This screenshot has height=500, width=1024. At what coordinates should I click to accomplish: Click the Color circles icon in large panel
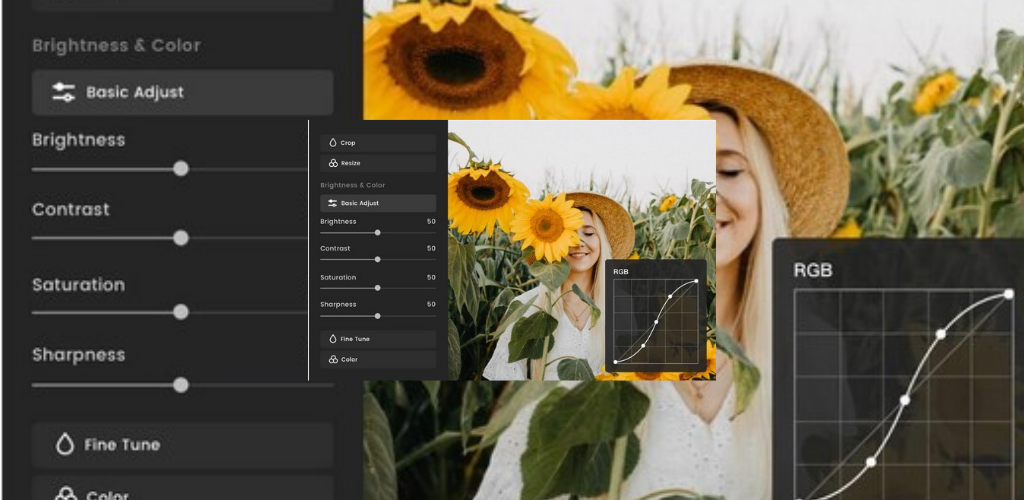pos(65,494)
